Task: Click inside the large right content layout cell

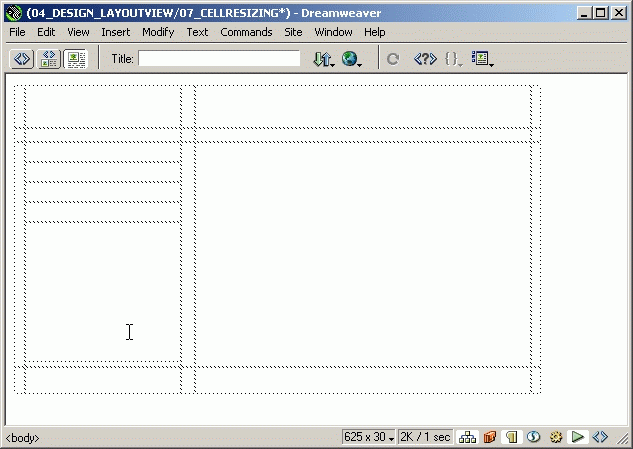Action: tap(363, 254)
